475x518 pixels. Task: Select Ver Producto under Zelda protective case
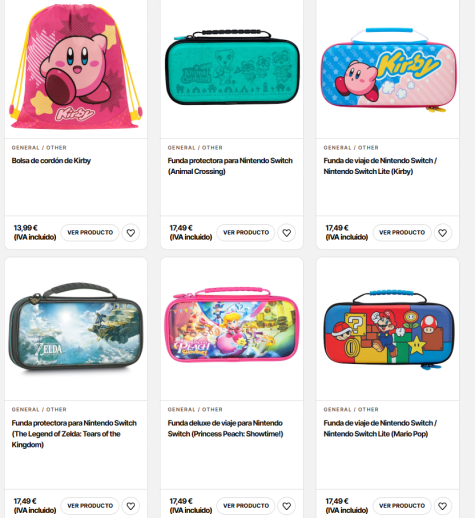[90, 506]
